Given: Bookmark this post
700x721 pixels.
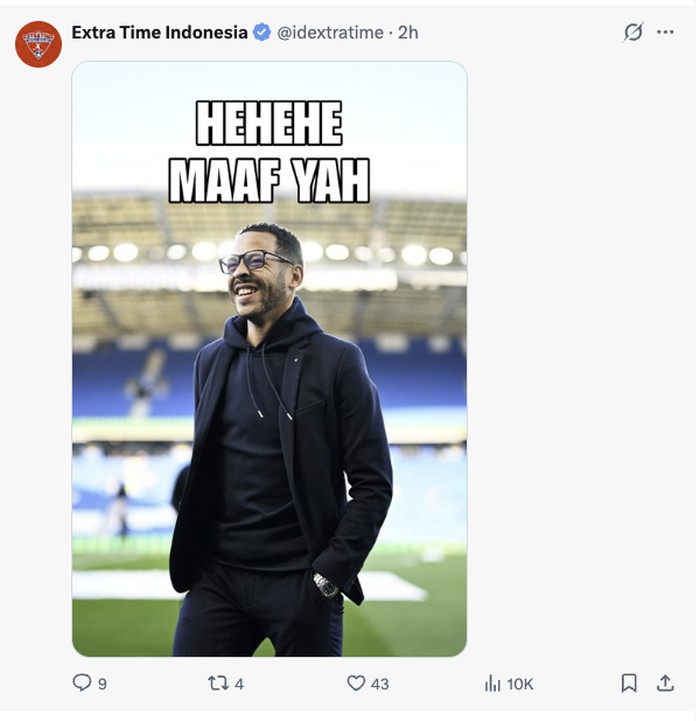Looking at the screenshot, I should point(629,683).
